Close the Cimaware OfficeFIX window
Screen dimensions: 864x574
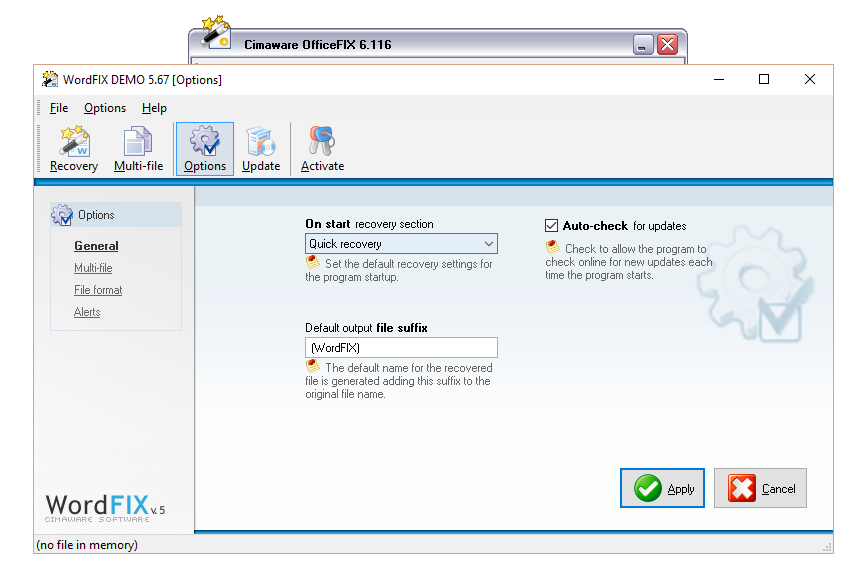[x=667, y=45]
